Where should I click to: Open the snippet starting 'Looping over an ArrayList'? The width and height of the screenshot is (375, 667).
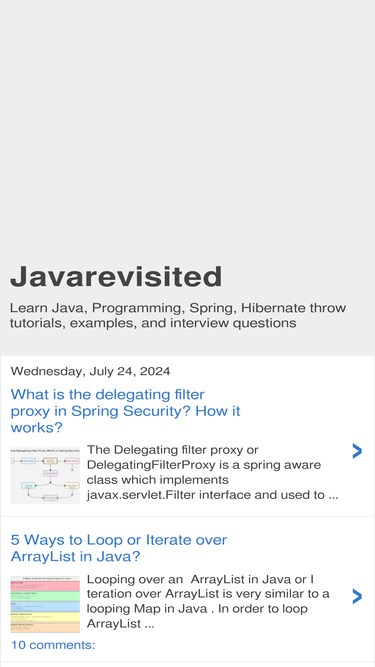click(x=208, y=601)
